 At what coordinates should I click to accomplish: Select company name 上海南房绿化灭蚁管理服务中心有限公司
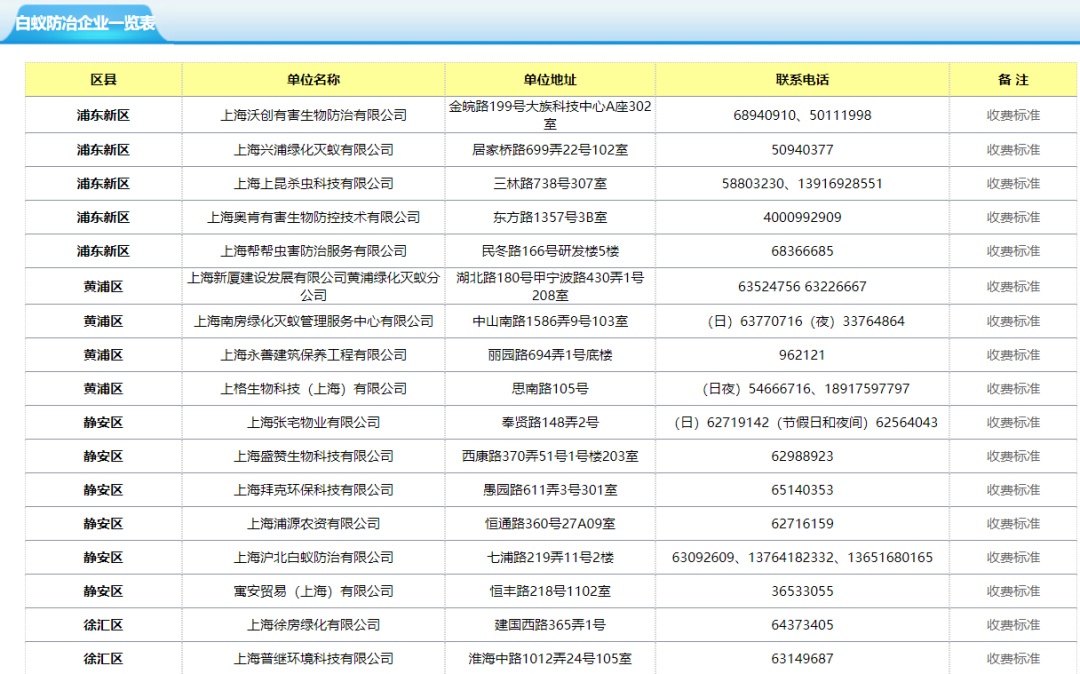click(x=313, y=321)
